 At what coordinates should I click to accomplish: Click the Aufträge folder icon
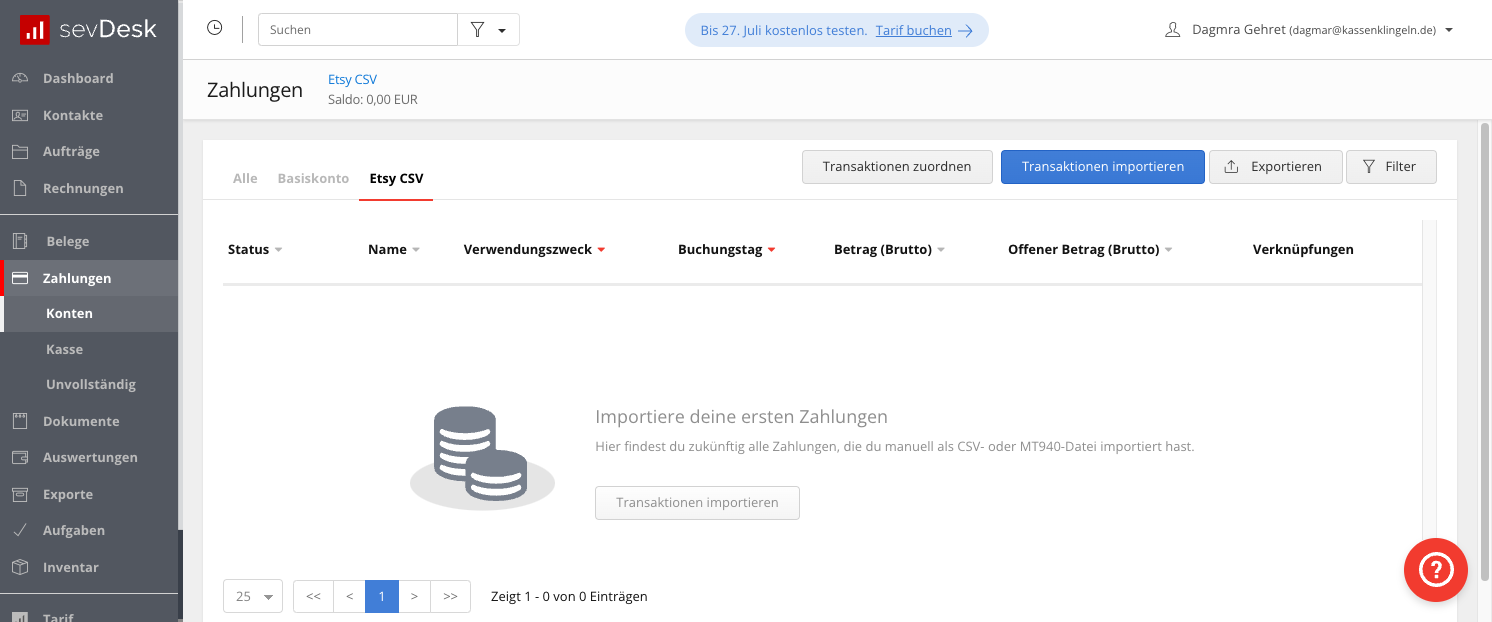(x=20, y=152)
